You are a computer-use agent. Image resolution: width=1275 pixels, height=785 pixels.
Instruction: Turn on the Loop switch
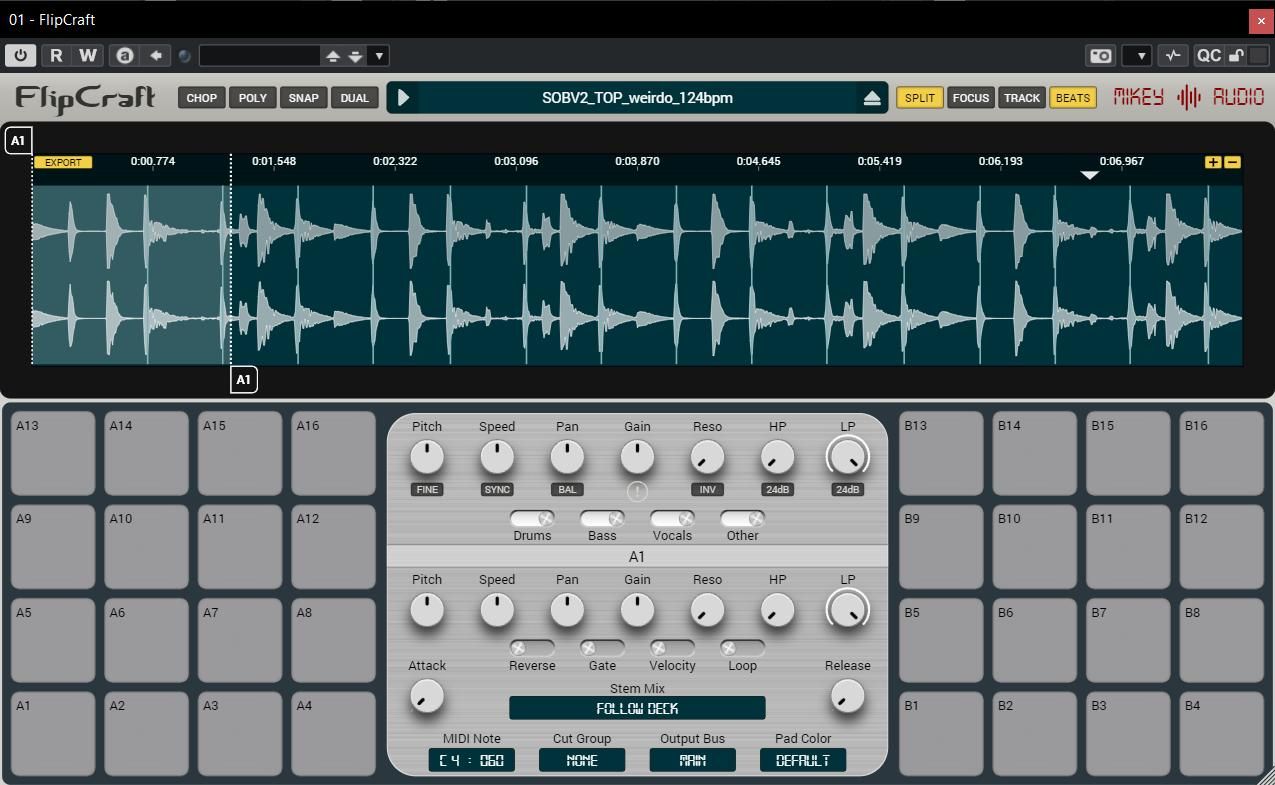[x=742, y=648]
